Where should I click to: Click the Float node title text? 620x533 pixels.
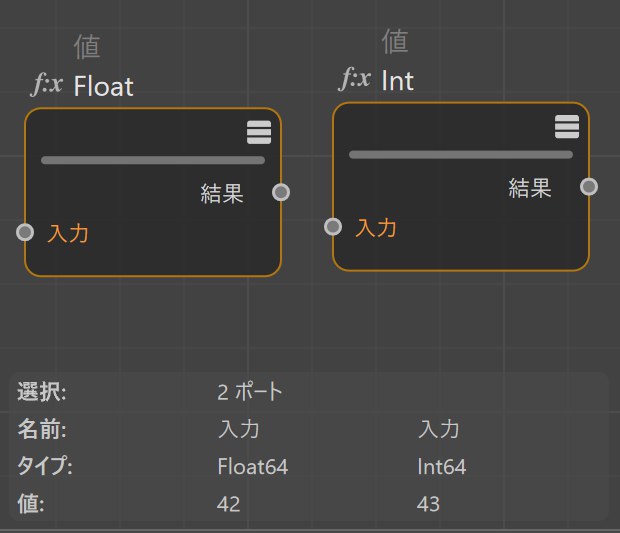104,86
